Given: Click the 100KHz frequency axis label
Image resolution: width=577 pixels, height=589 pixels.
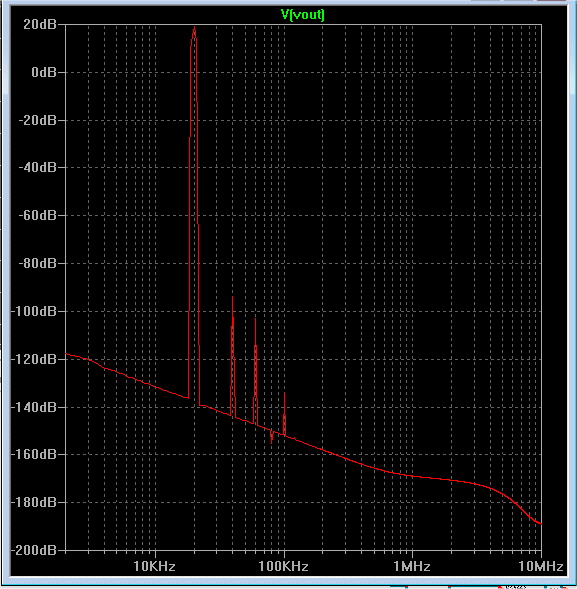Looking at the screenshot, I should [x=284, y=566].
